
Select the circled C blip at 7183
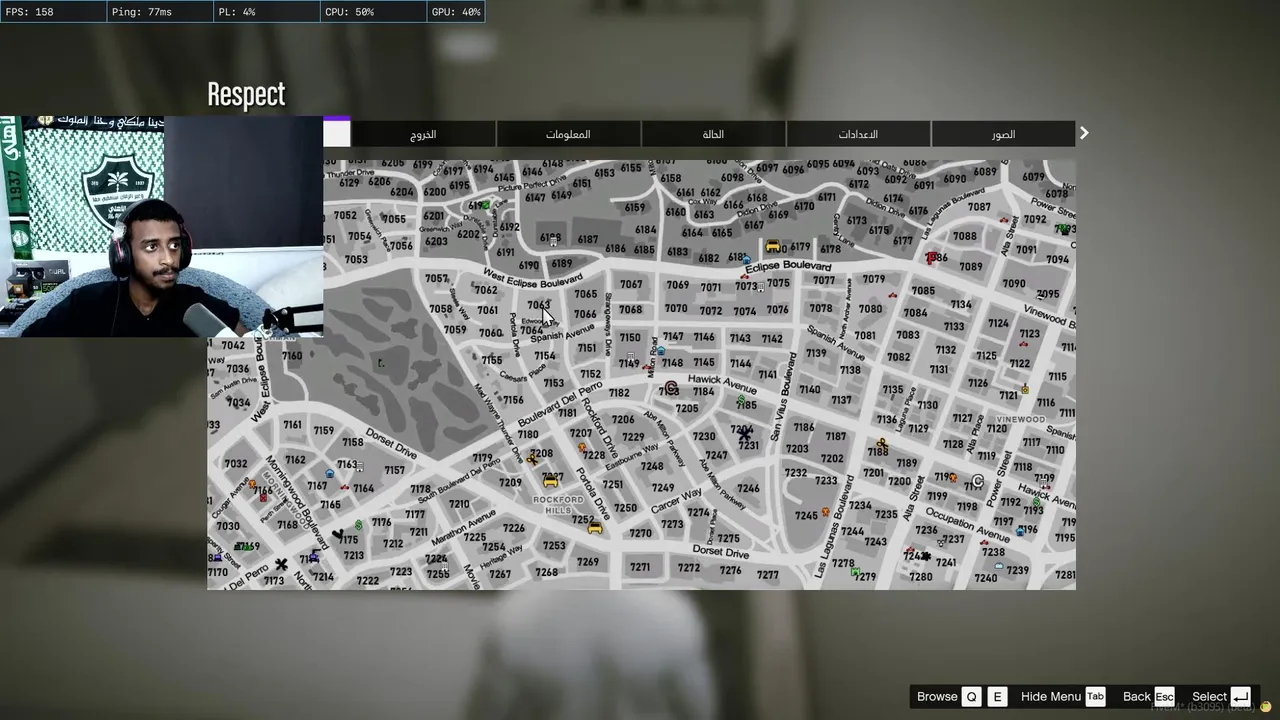point(671,388)
